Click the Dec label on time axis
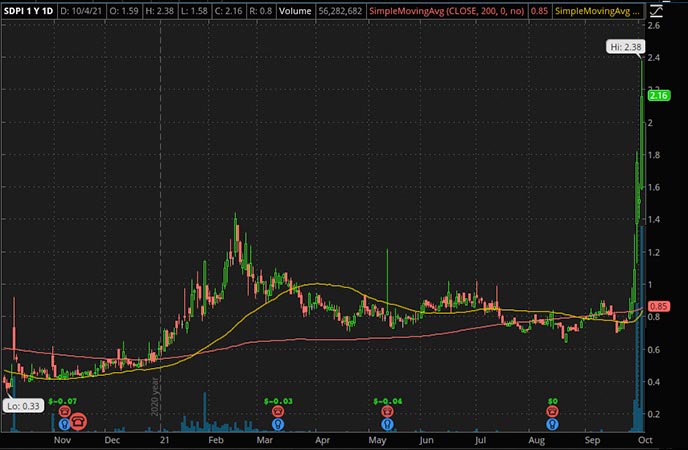 112,440
